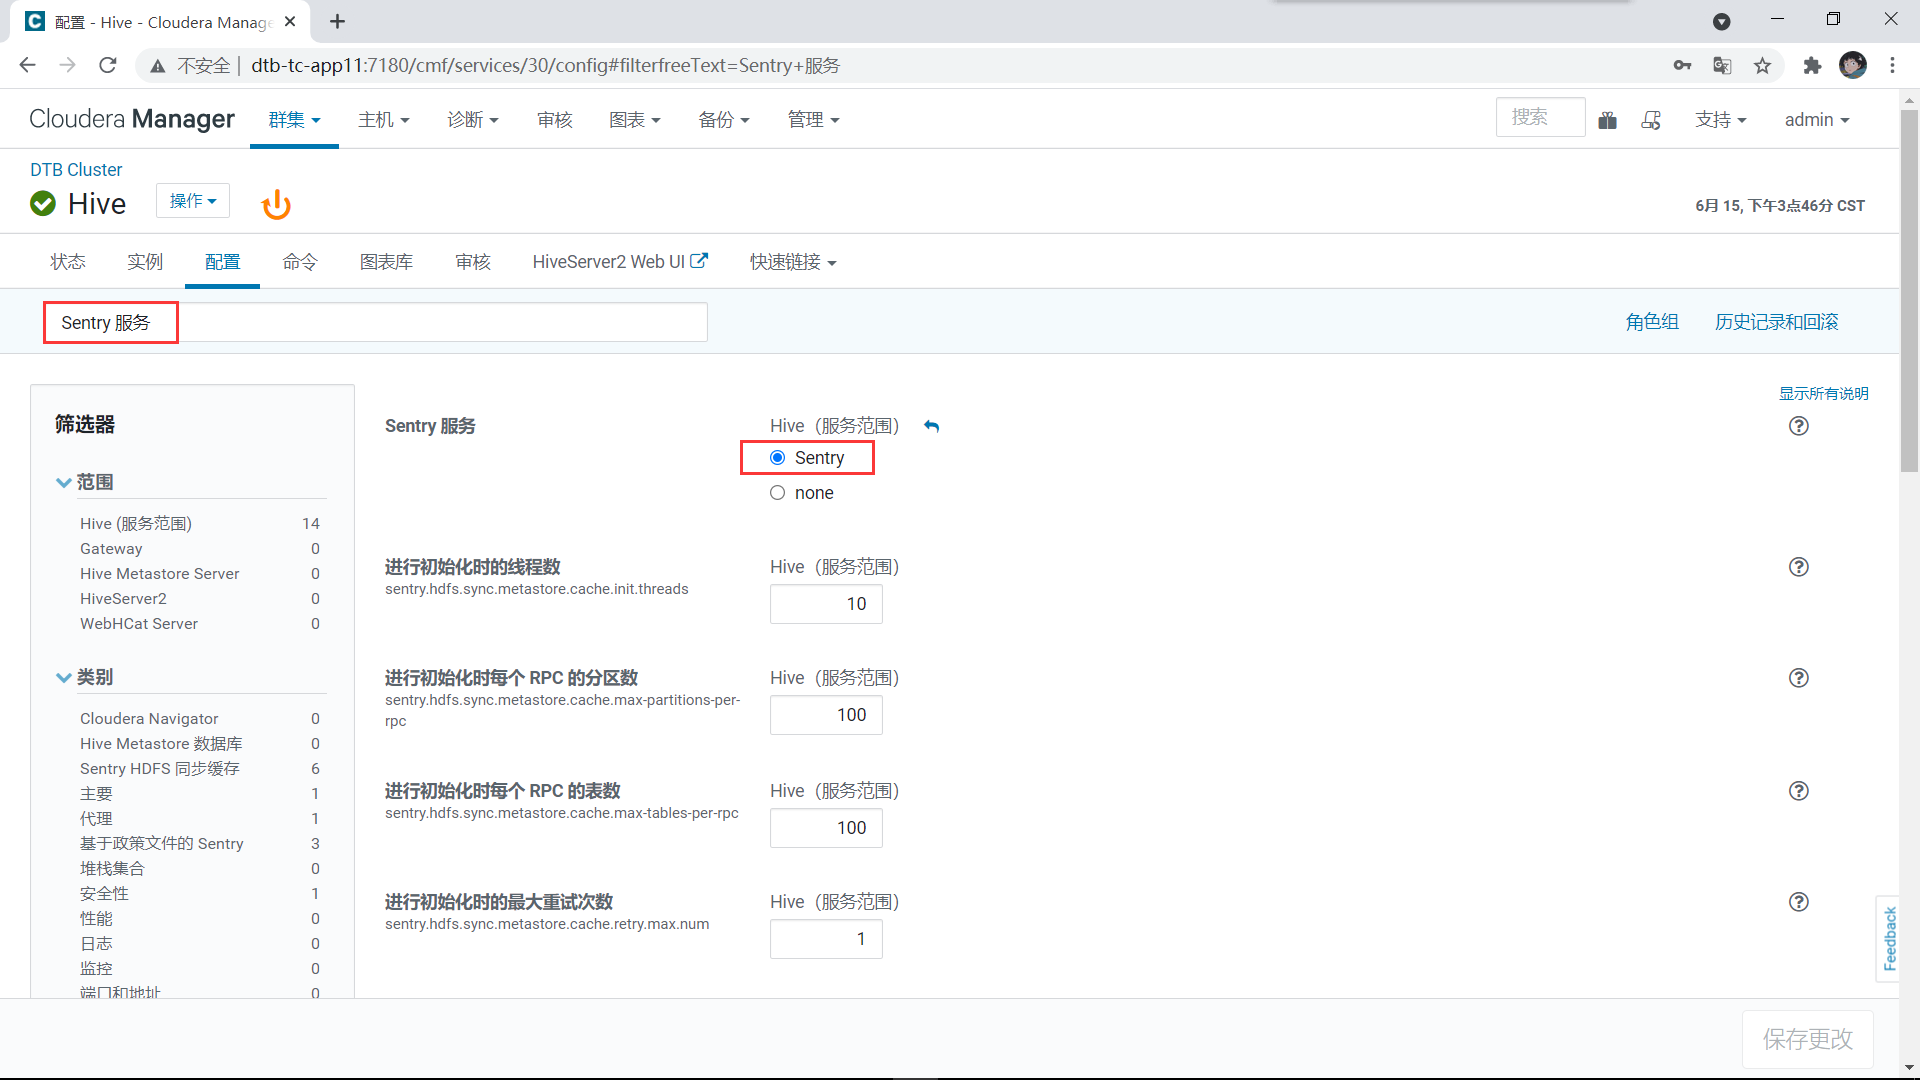Close the Hive Cloudera Manager tab

[290, 21]
